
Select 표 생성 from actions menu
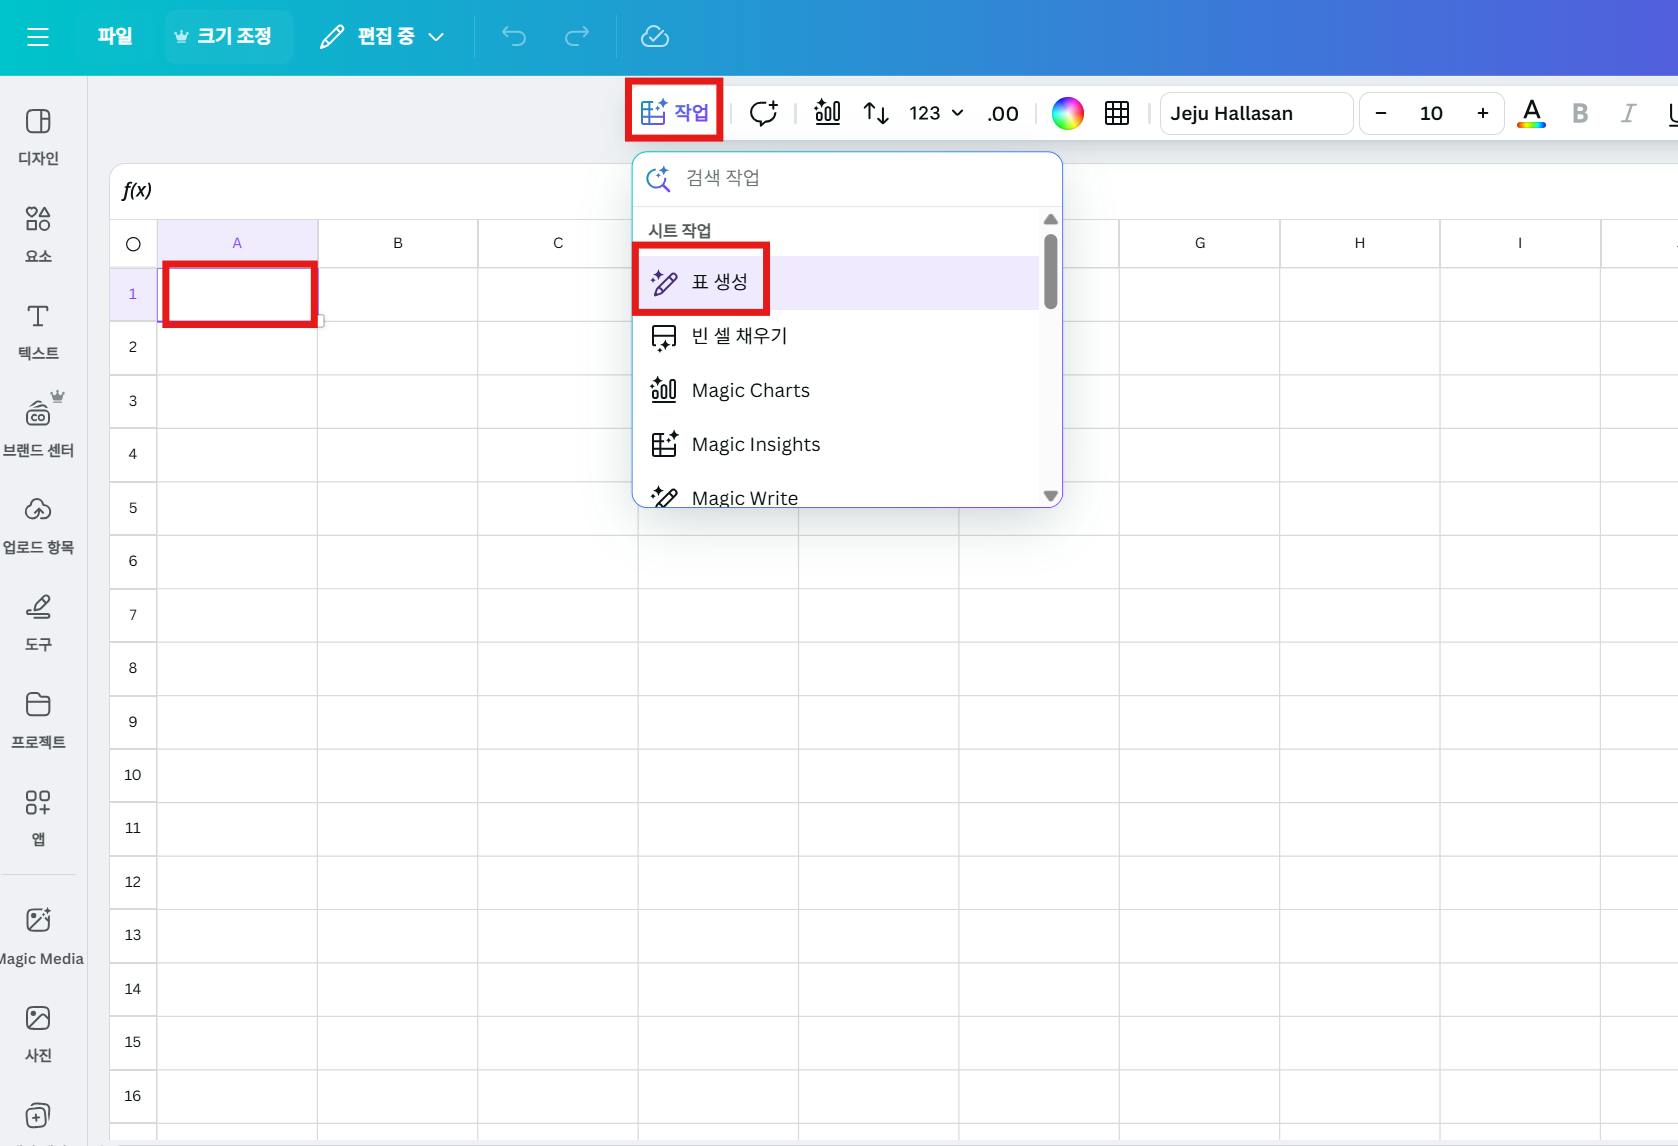836,283
